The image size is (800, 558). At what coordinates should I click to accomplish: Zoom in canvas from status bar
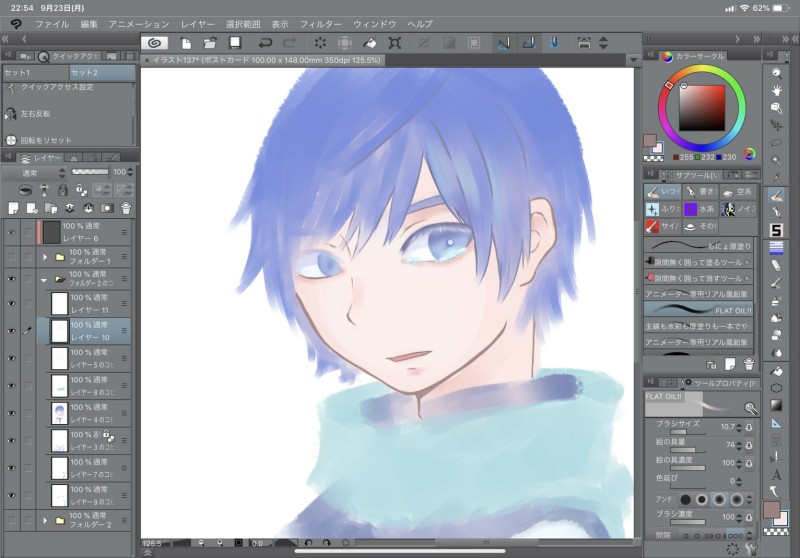[220, 543]
